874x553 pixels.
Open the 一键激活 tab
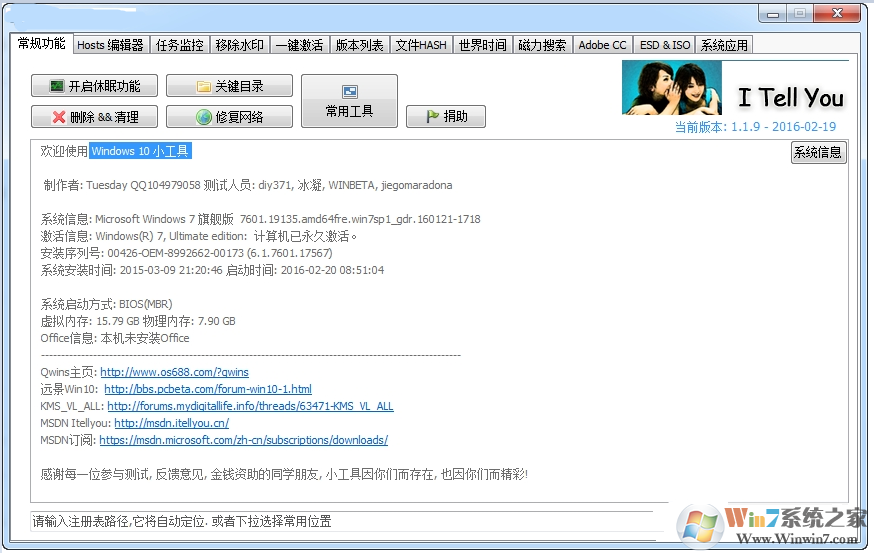(299, 45)
